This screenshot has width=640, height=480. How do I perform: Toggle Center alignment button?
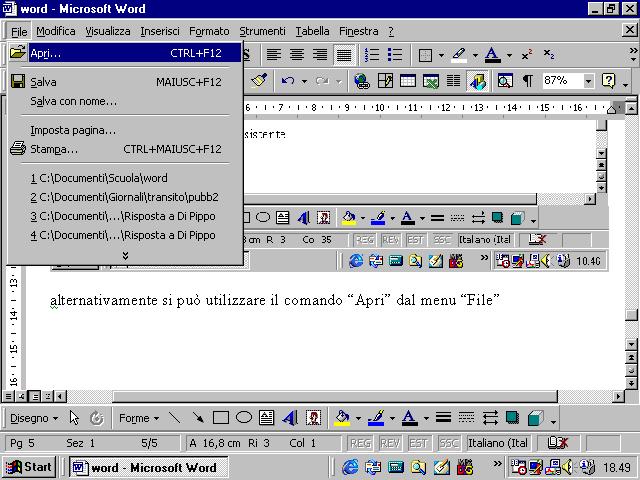click(297, 55)
